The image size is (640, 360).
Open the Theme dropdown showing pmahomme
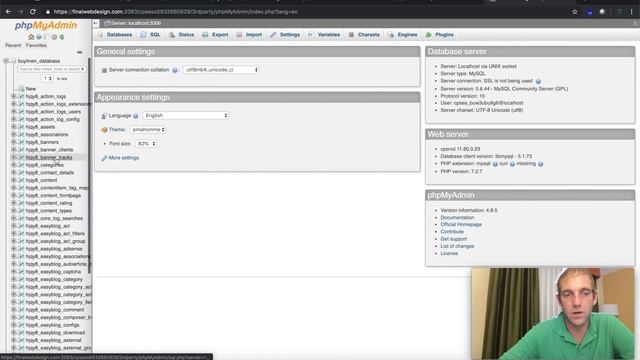click(148, 129)
